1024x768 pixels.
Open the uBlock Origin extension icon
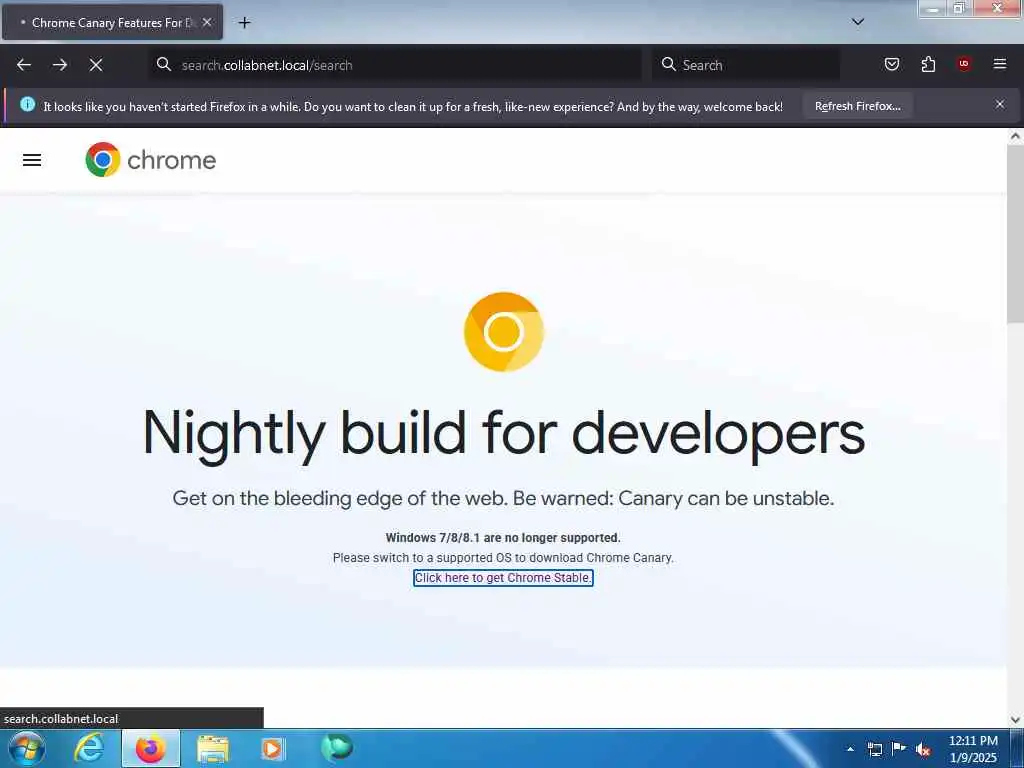click(964, 64)
